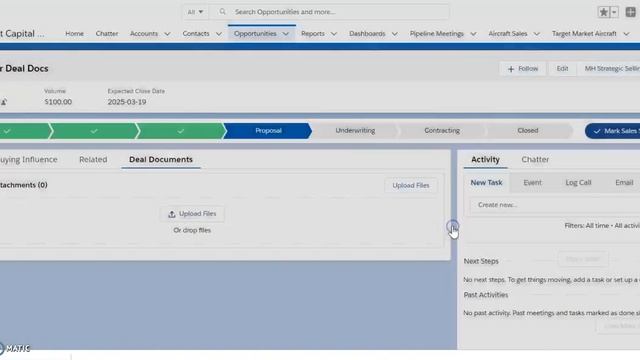This screenshot has width=640, height=360.
Task: Expand the Accounts menu chevron
Action: pos(167,34)
